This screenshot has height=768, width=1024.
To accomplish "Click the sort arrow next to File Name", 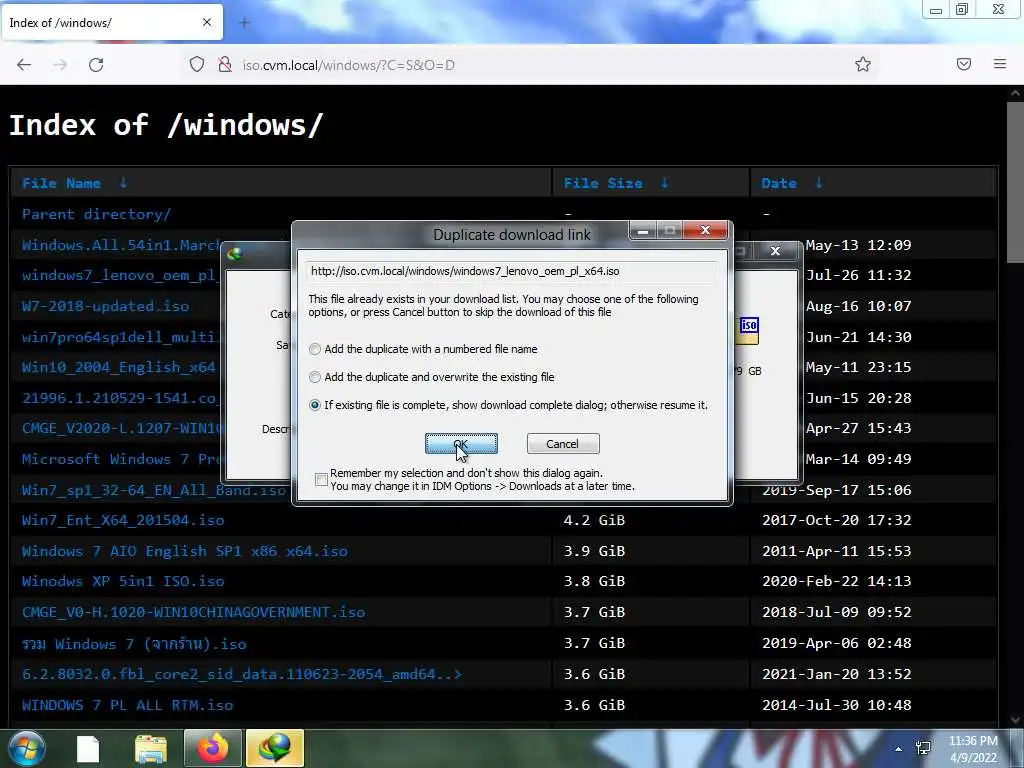I will [x=123, y=184].
